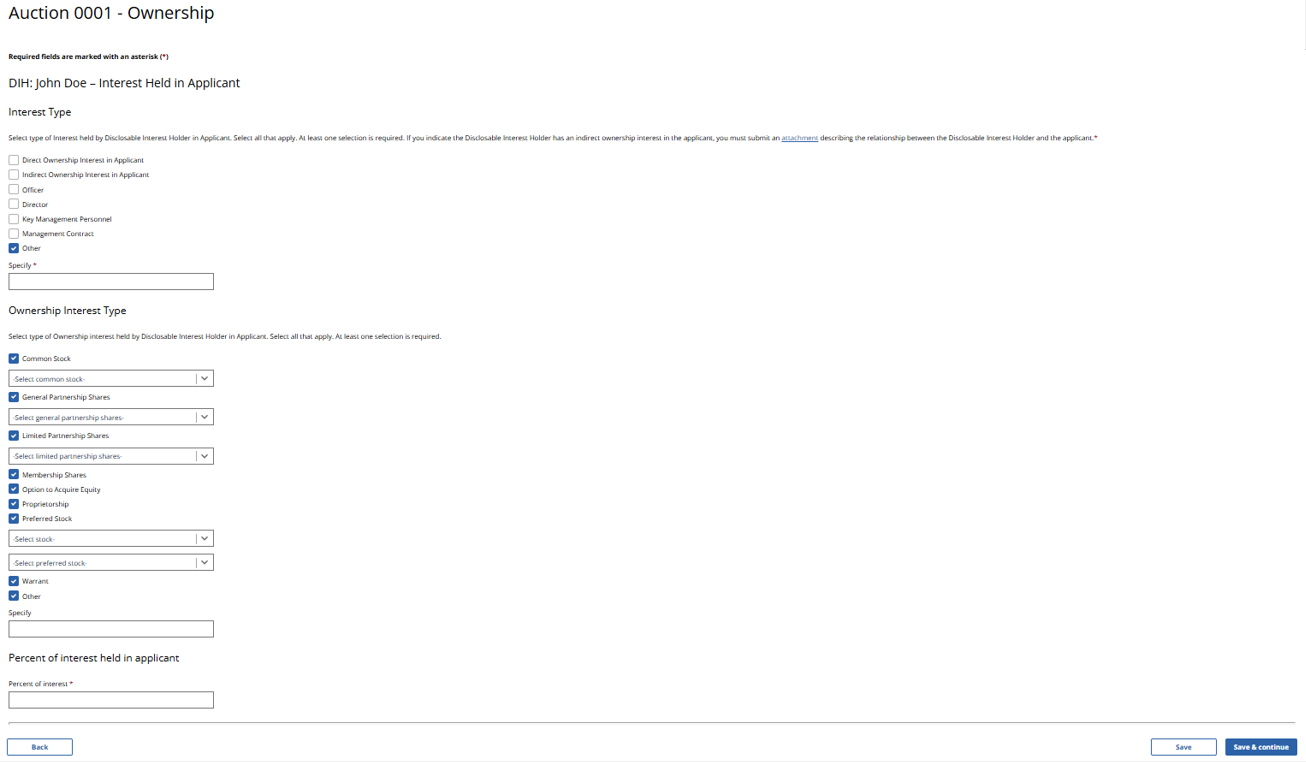Open the Select preferred stock dropdown

[111, 563]
